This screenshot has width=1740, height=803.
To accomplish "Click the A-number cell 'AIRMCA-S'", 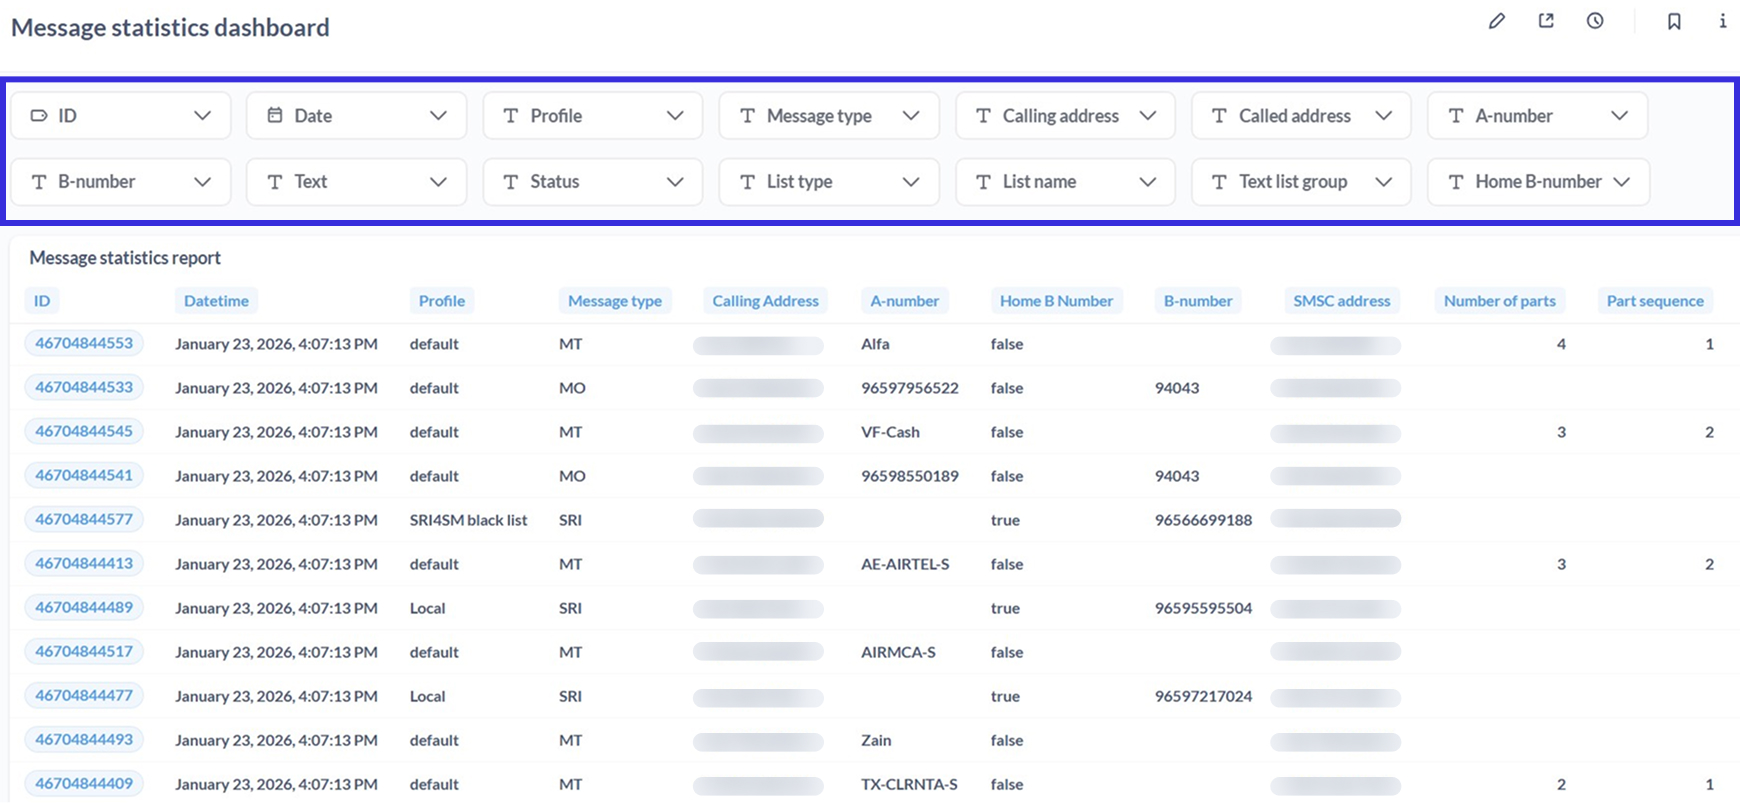I will 898,652.
